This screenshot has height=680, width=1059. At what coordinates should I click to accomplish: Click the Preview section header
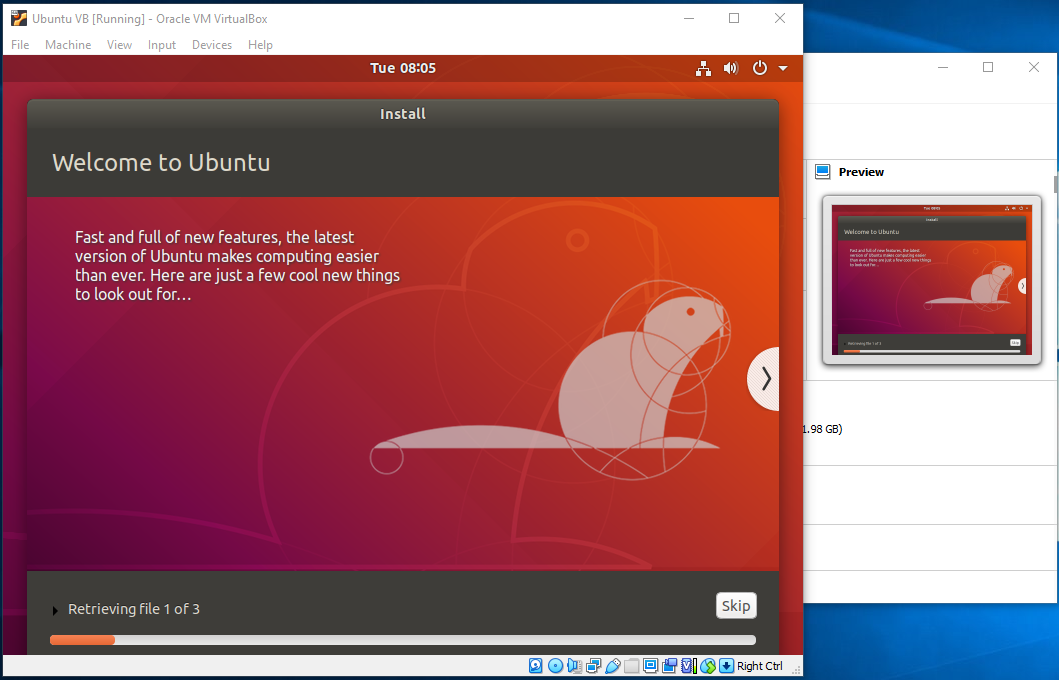pyautogui.click(x=861, y=172)
